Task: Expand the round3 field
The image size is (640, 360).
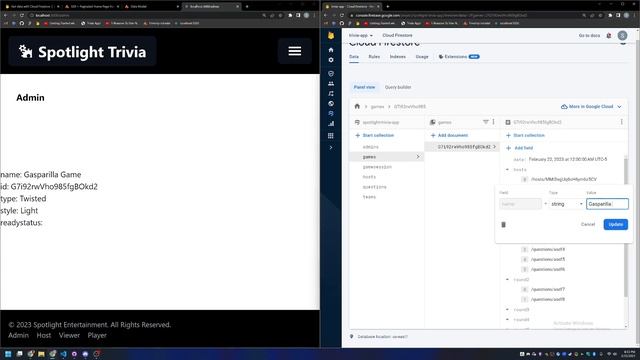Action: (x=507, y=310)
